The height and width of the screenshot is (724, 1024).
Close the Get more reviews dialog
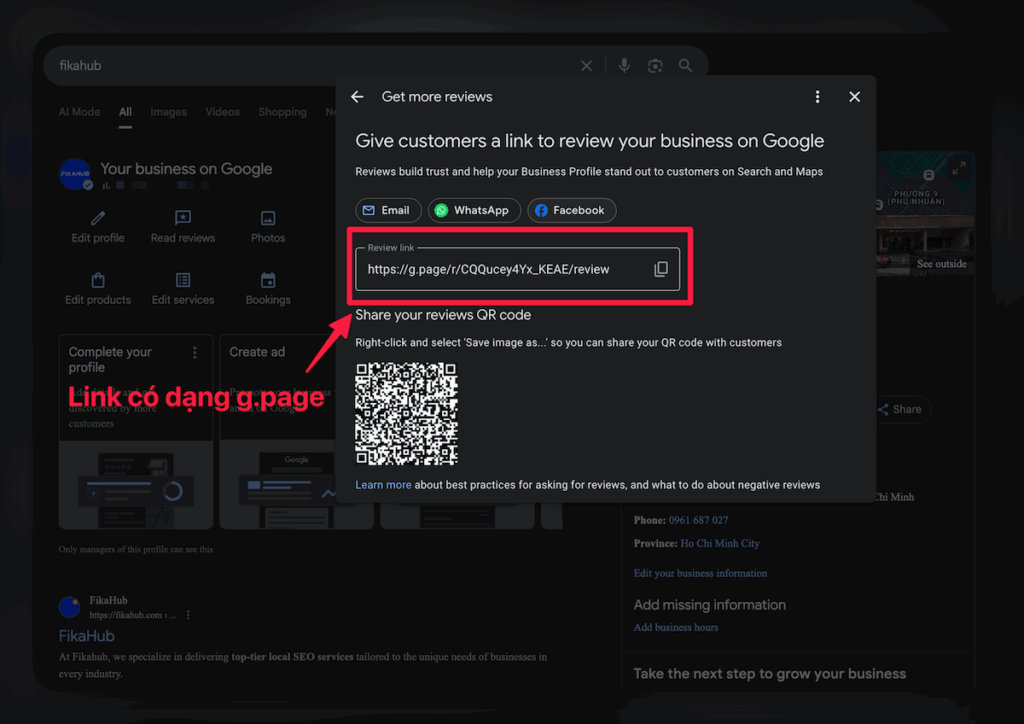tap(854, 97)
